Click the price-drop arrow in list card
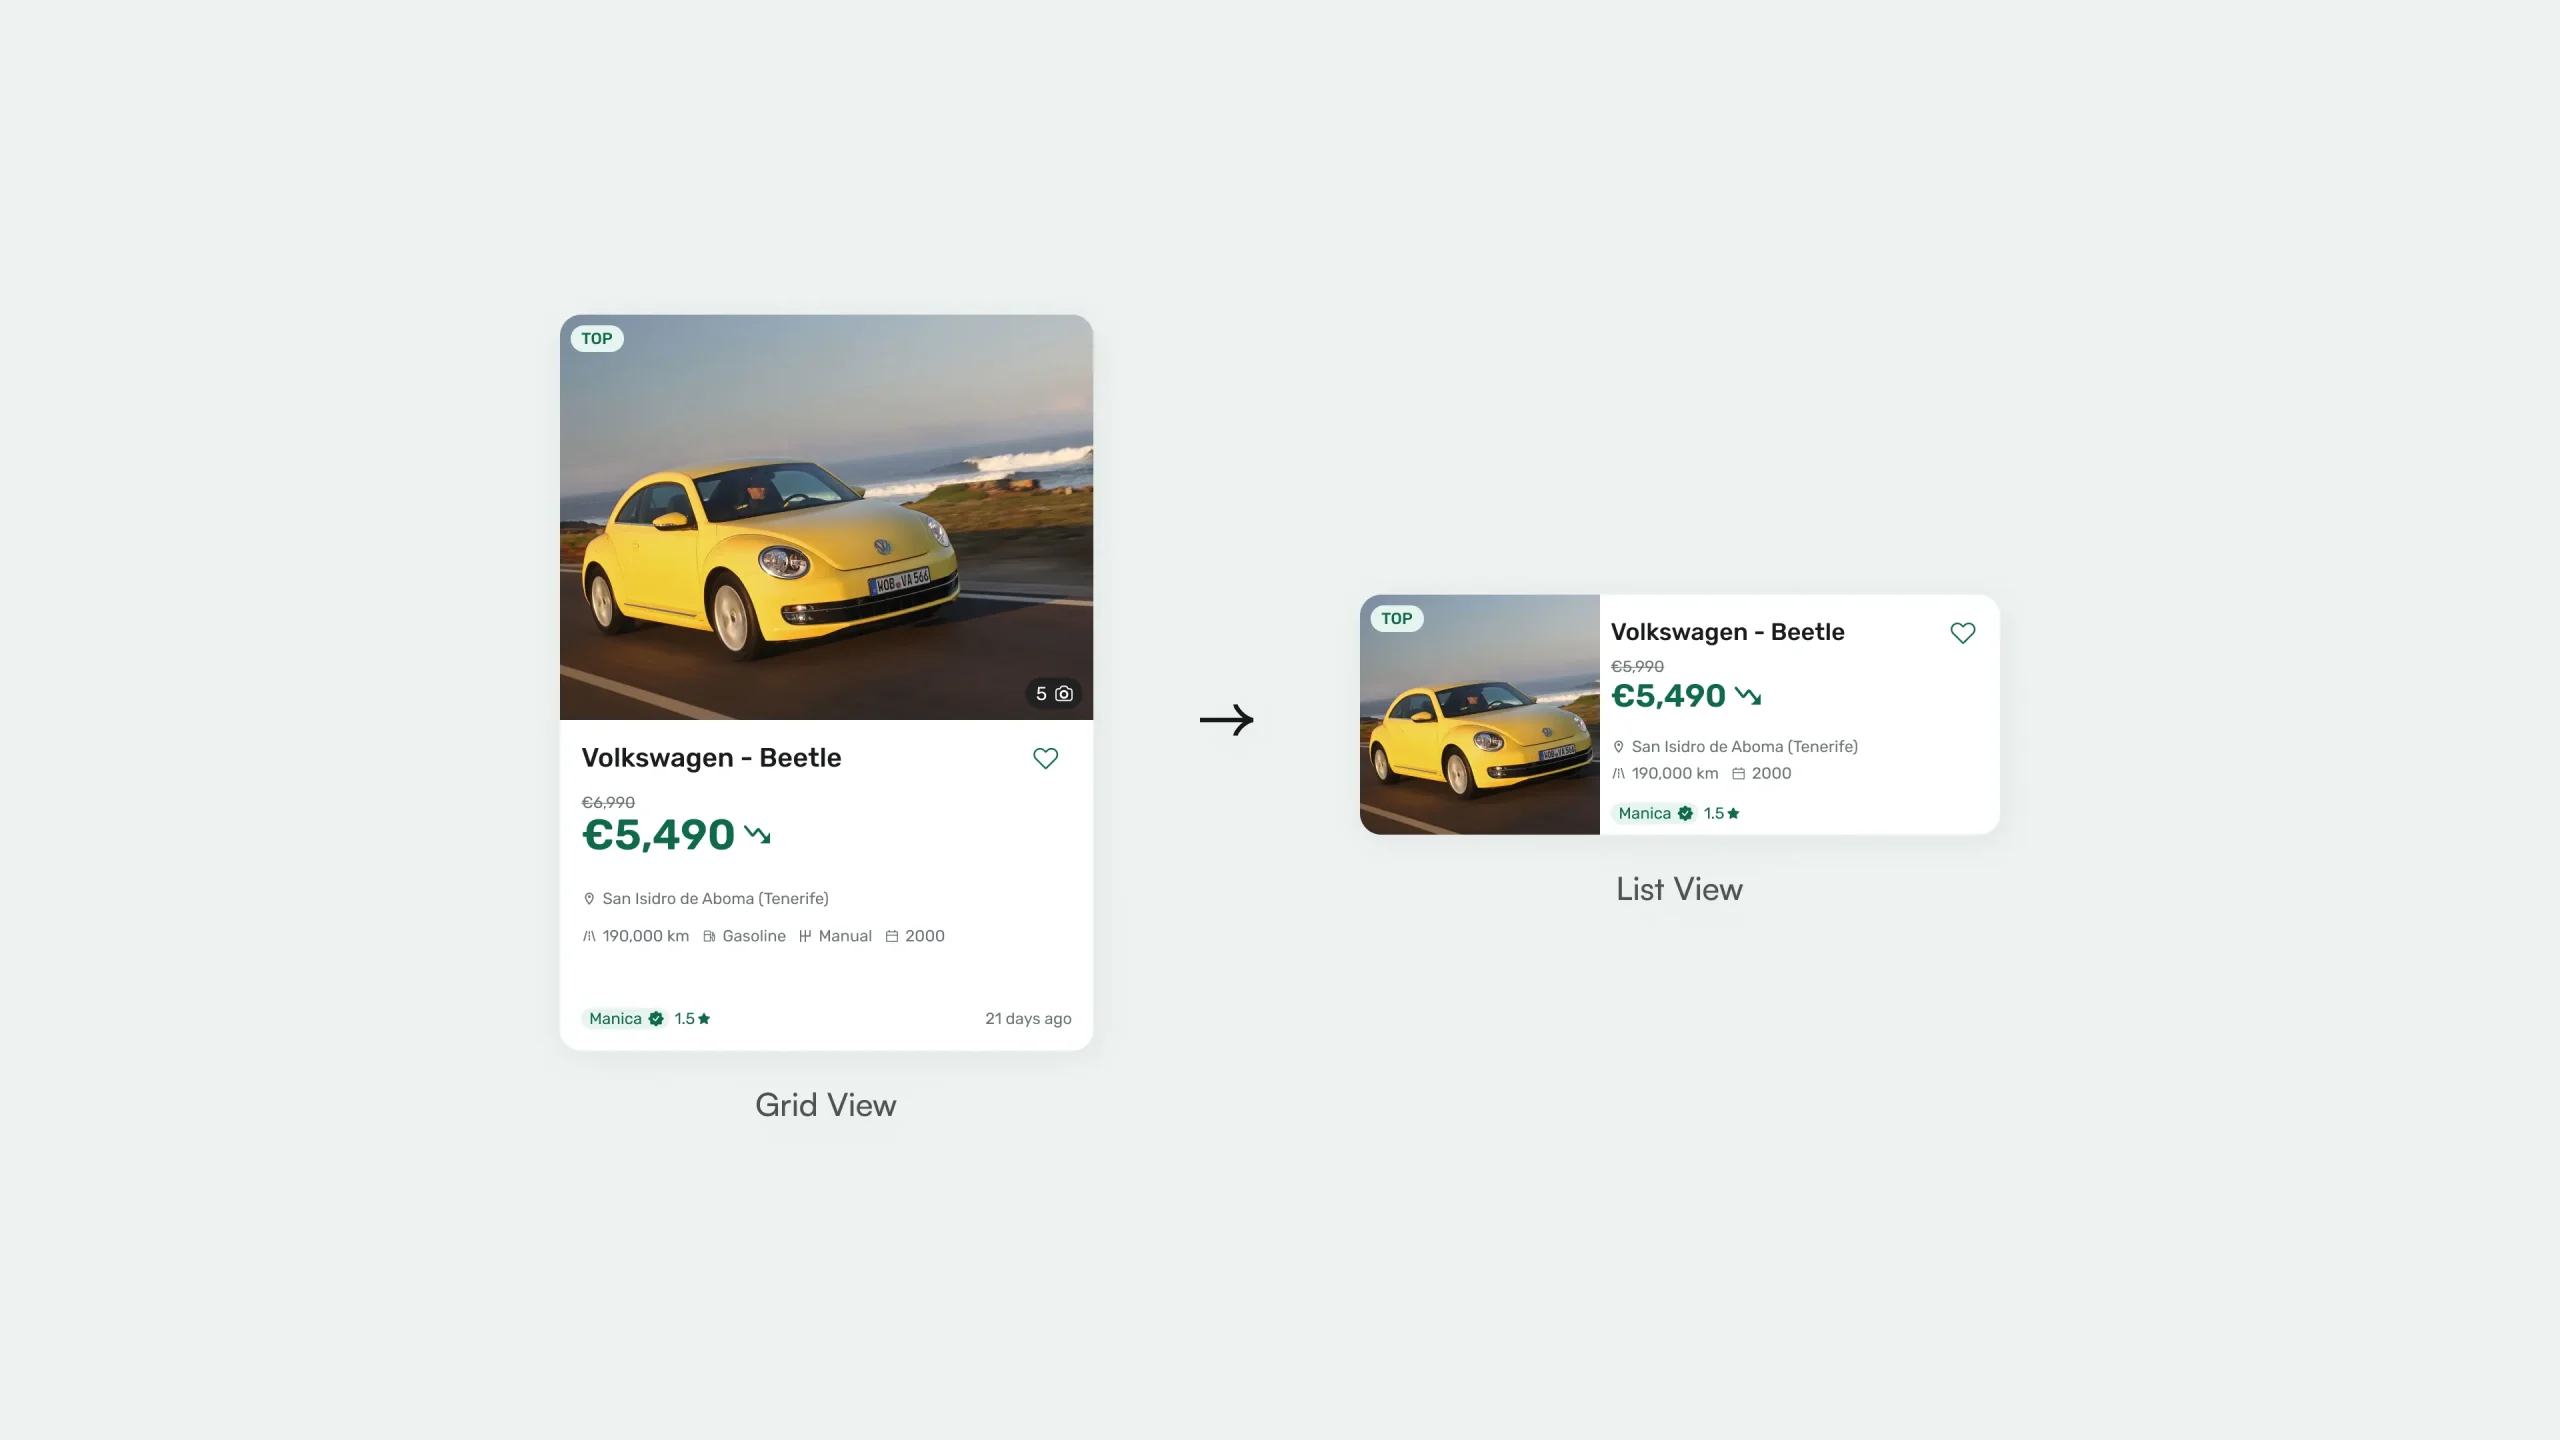2560x1440 pixels. pos(1748,696)
